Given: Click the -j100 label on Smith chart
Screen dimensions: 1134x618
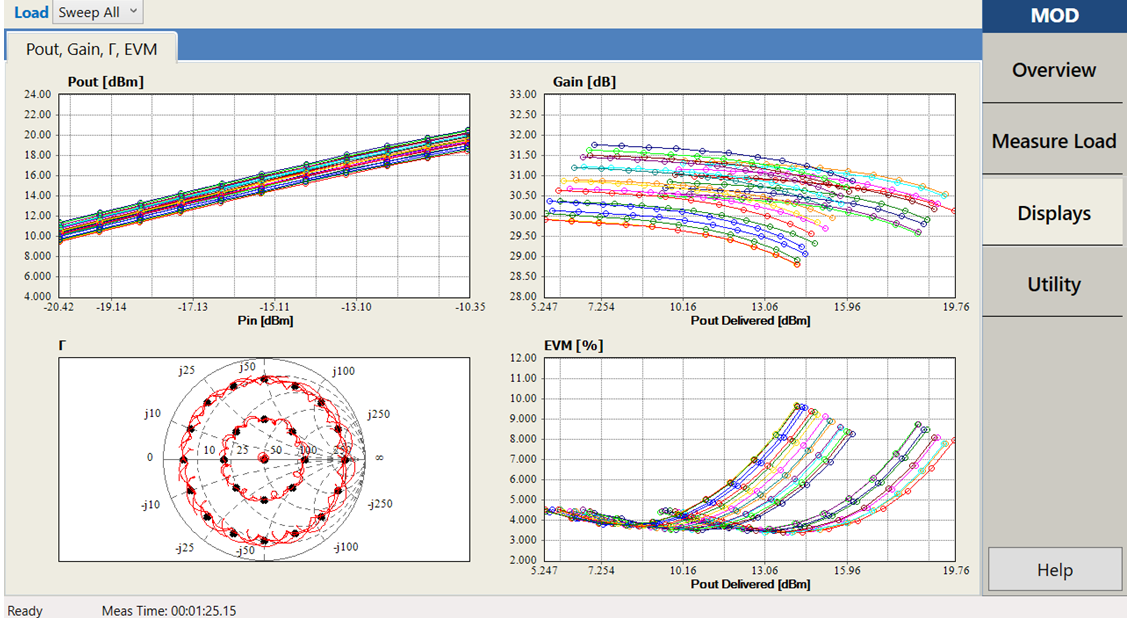Looking at the screenshot, I should 346,547.
